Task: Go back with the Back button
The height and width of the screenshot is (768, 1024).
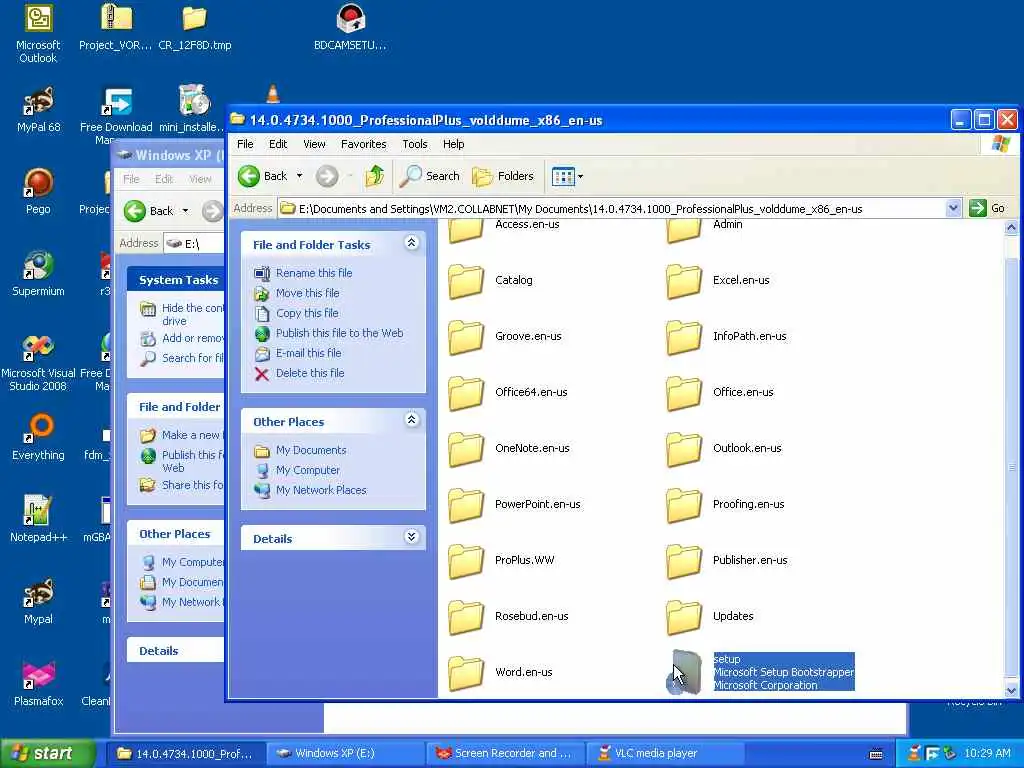Action: coord(263,176)
